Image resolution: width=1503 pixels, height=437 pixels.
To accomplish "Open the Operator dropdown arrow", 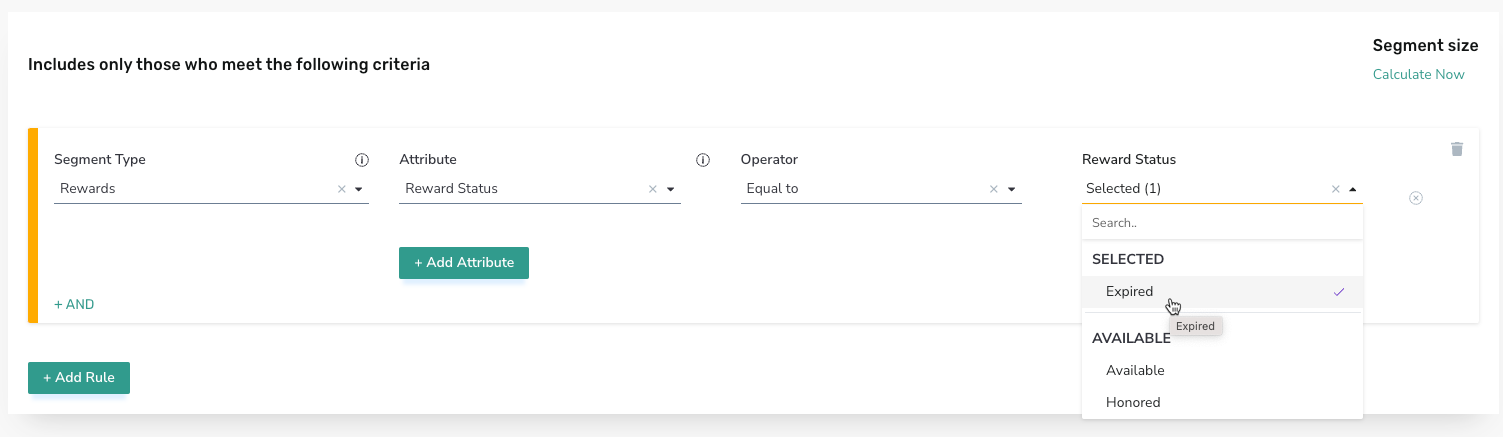I will [x=1011, y=189].
